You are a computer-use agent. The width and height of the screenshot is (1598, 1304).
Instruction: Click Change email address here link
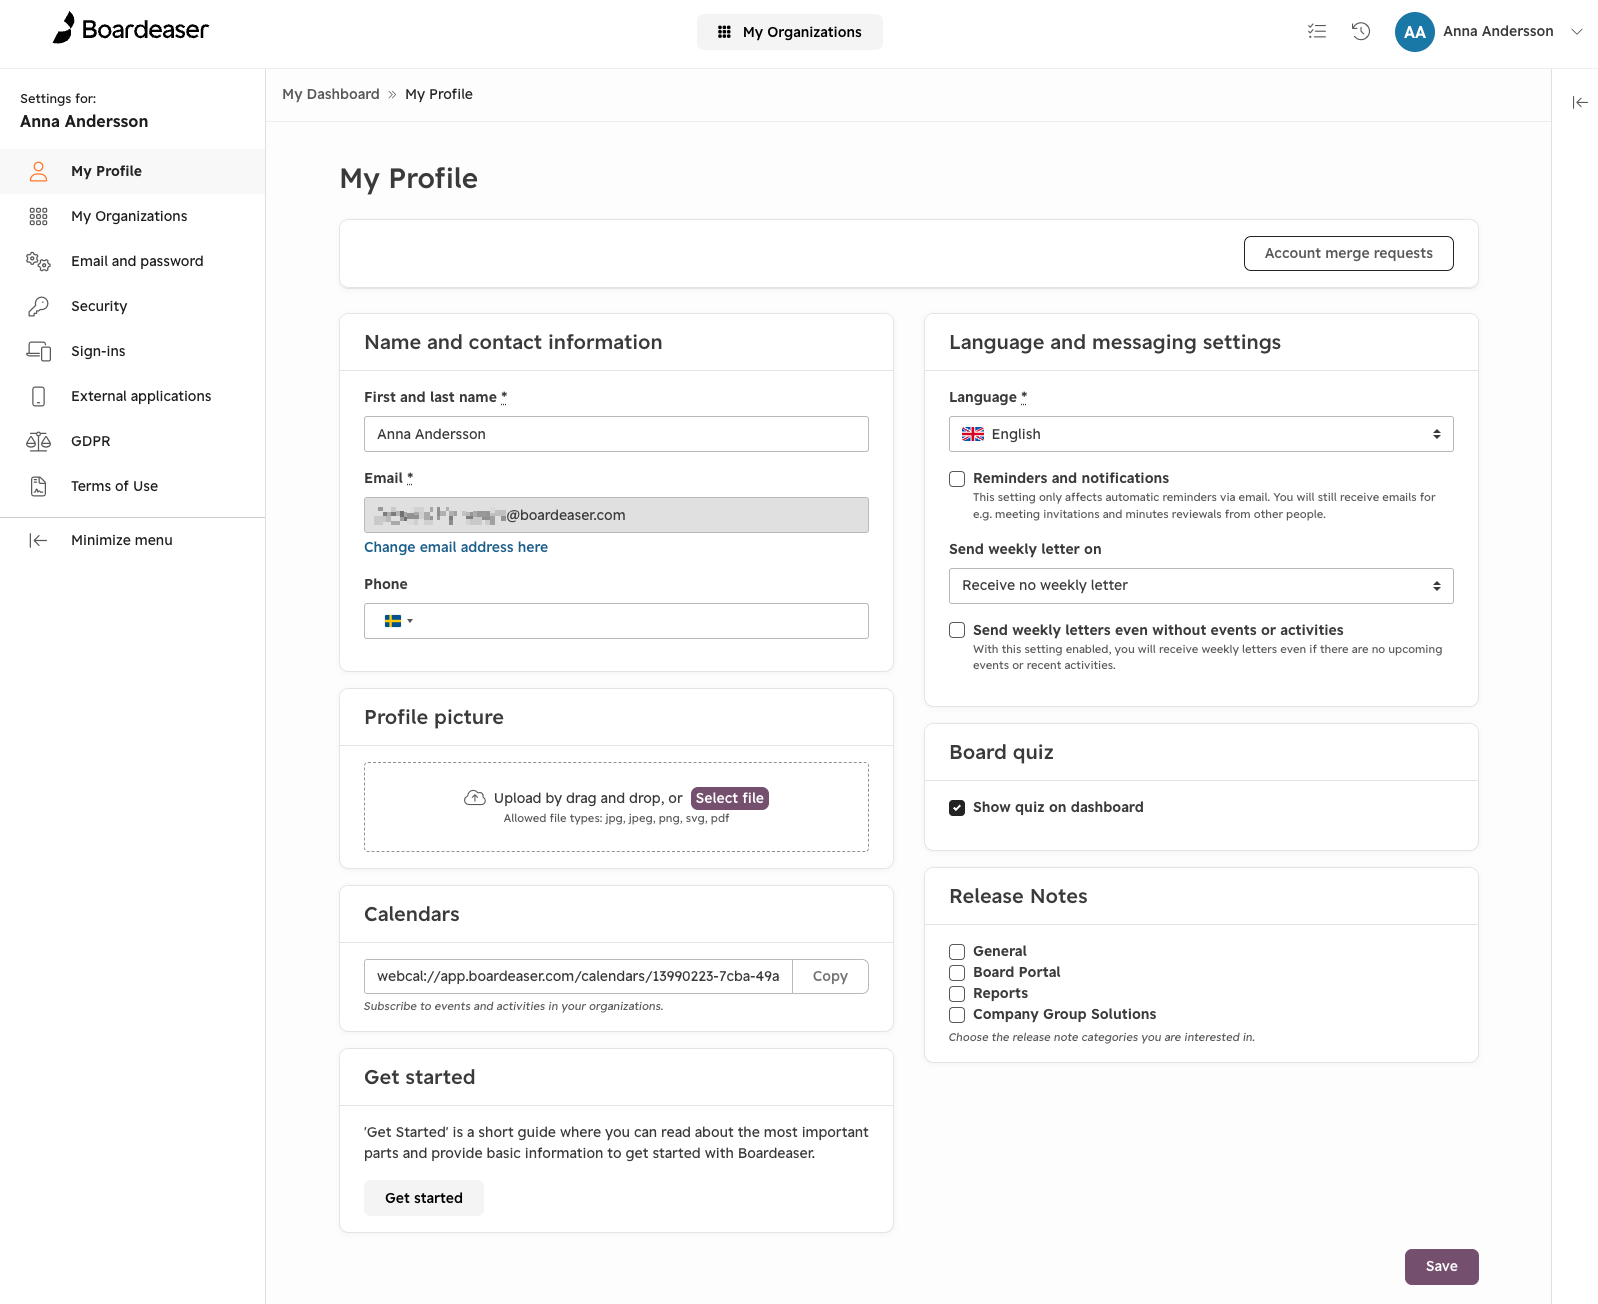click(456, 547)
